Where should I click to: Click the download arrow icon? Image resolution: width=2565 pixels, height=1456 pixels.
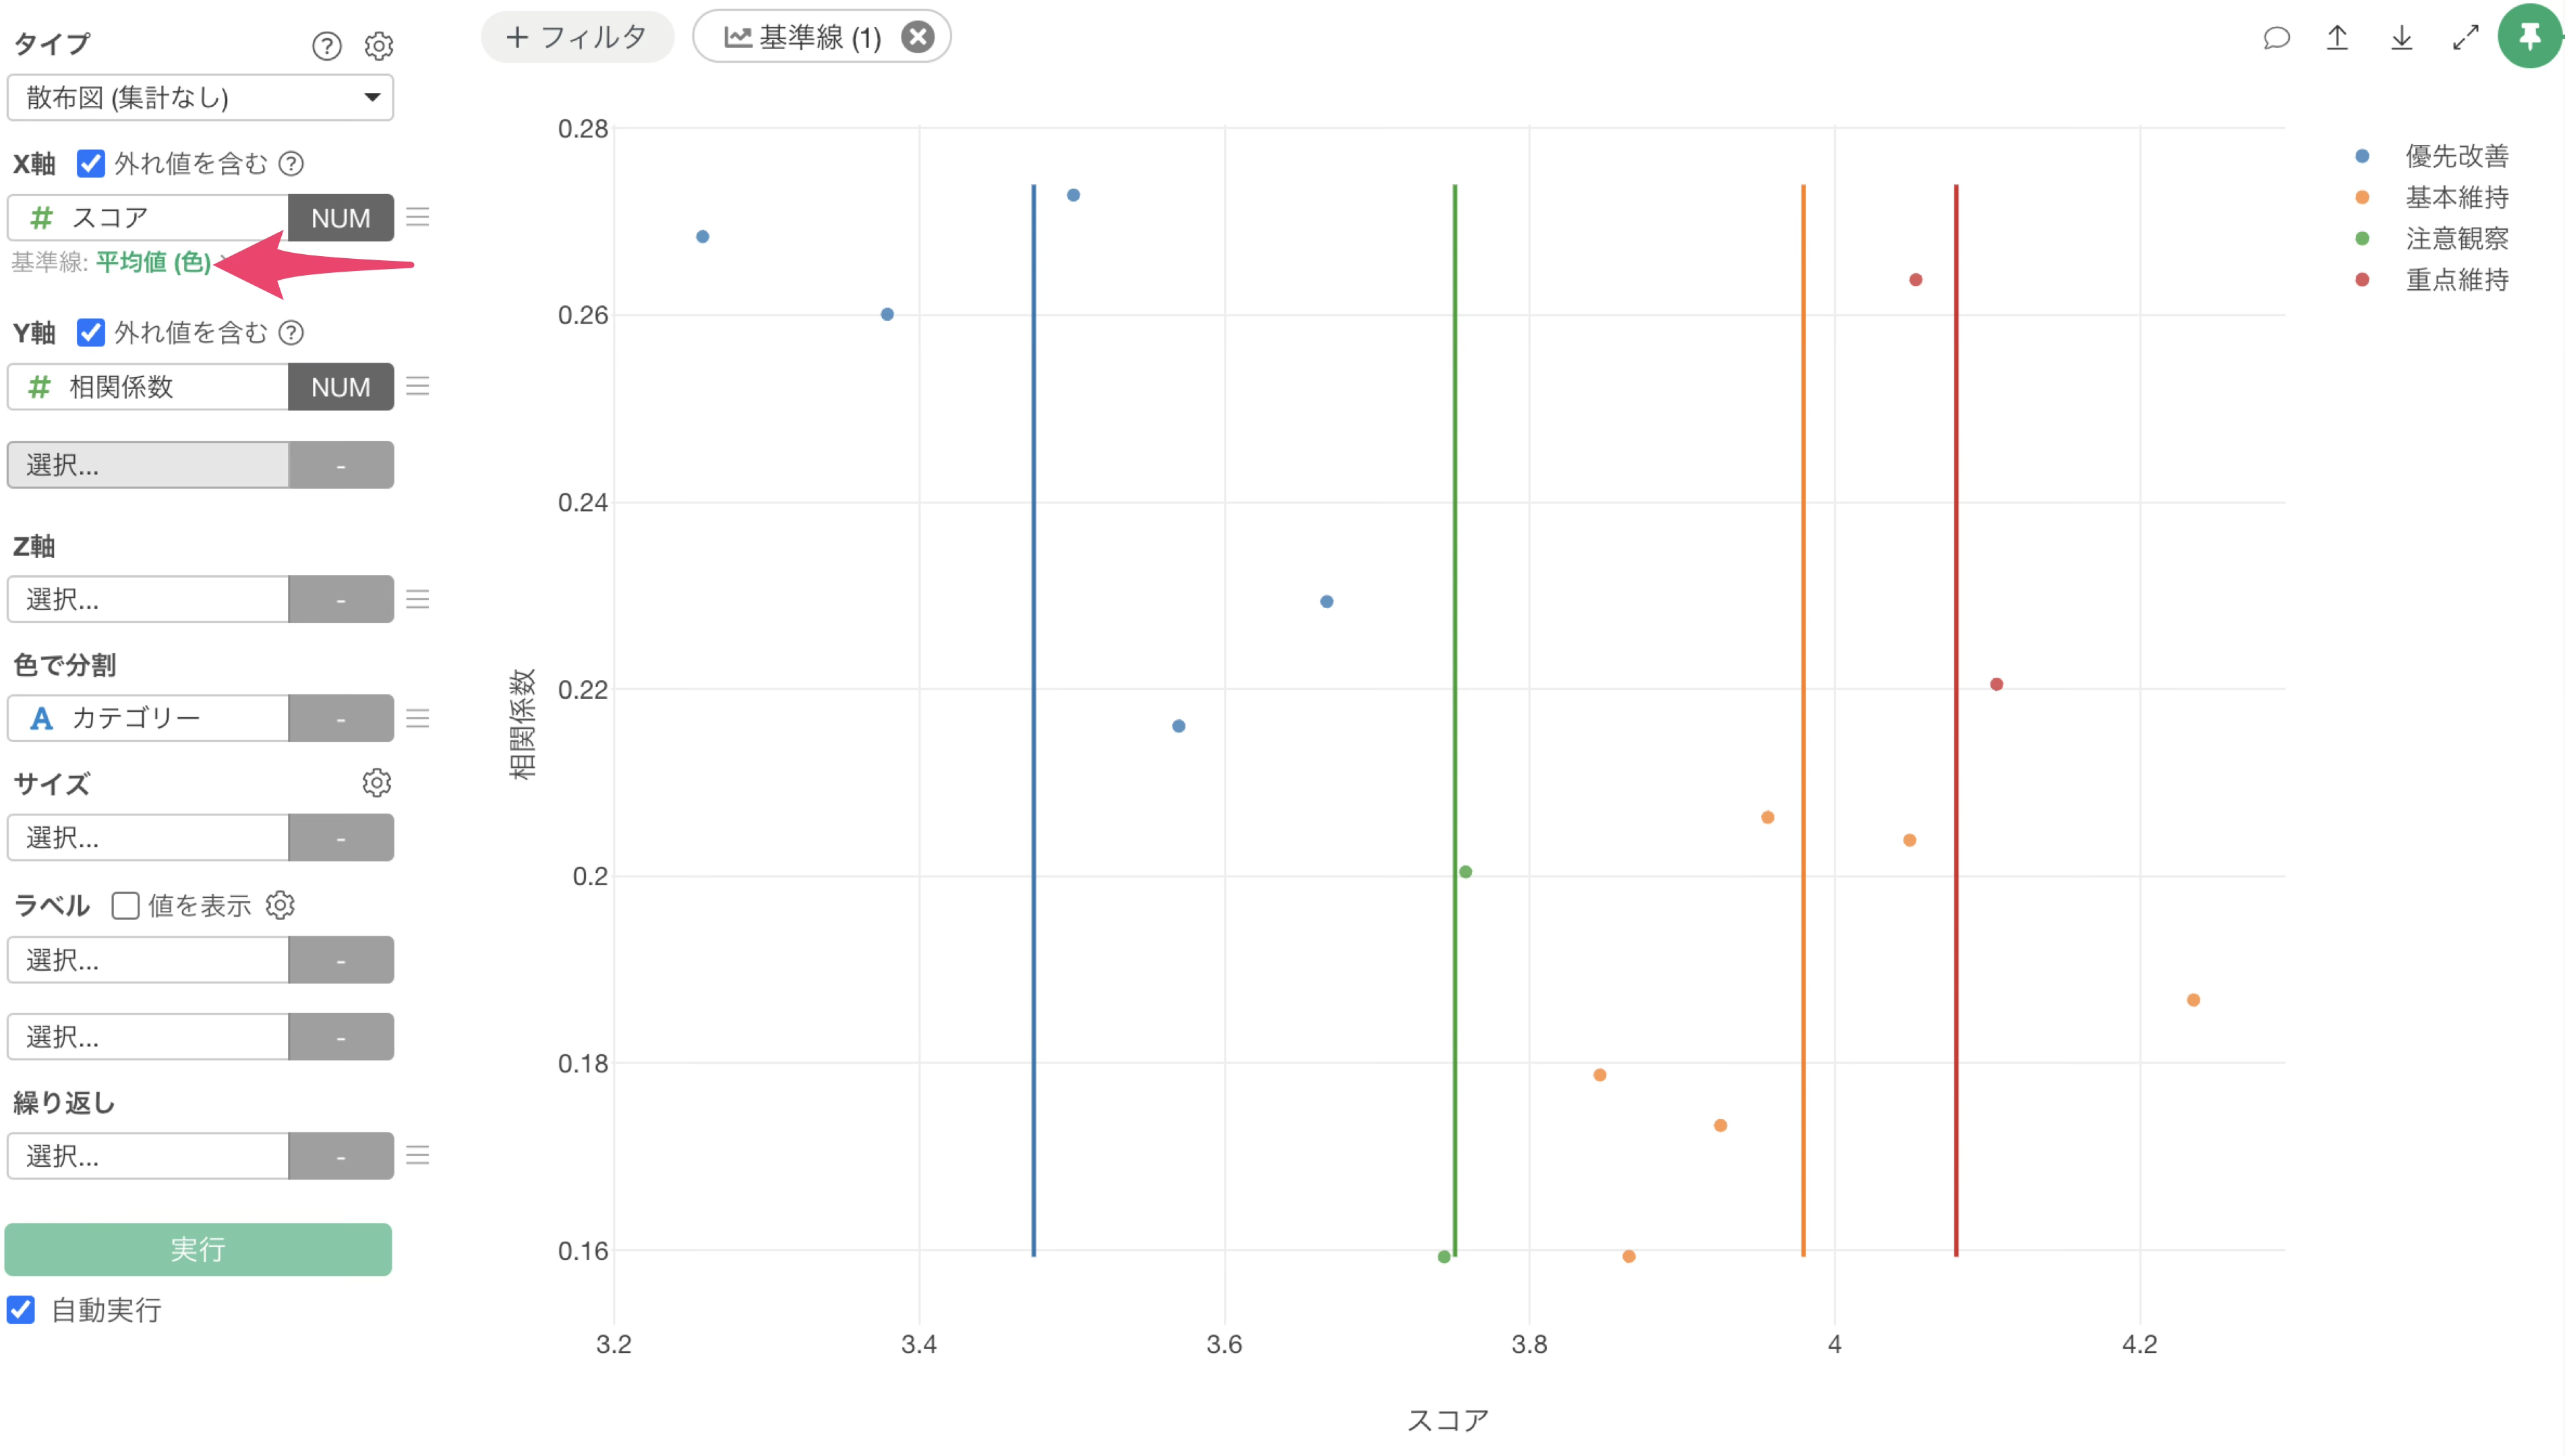(x=2401, y=38)
